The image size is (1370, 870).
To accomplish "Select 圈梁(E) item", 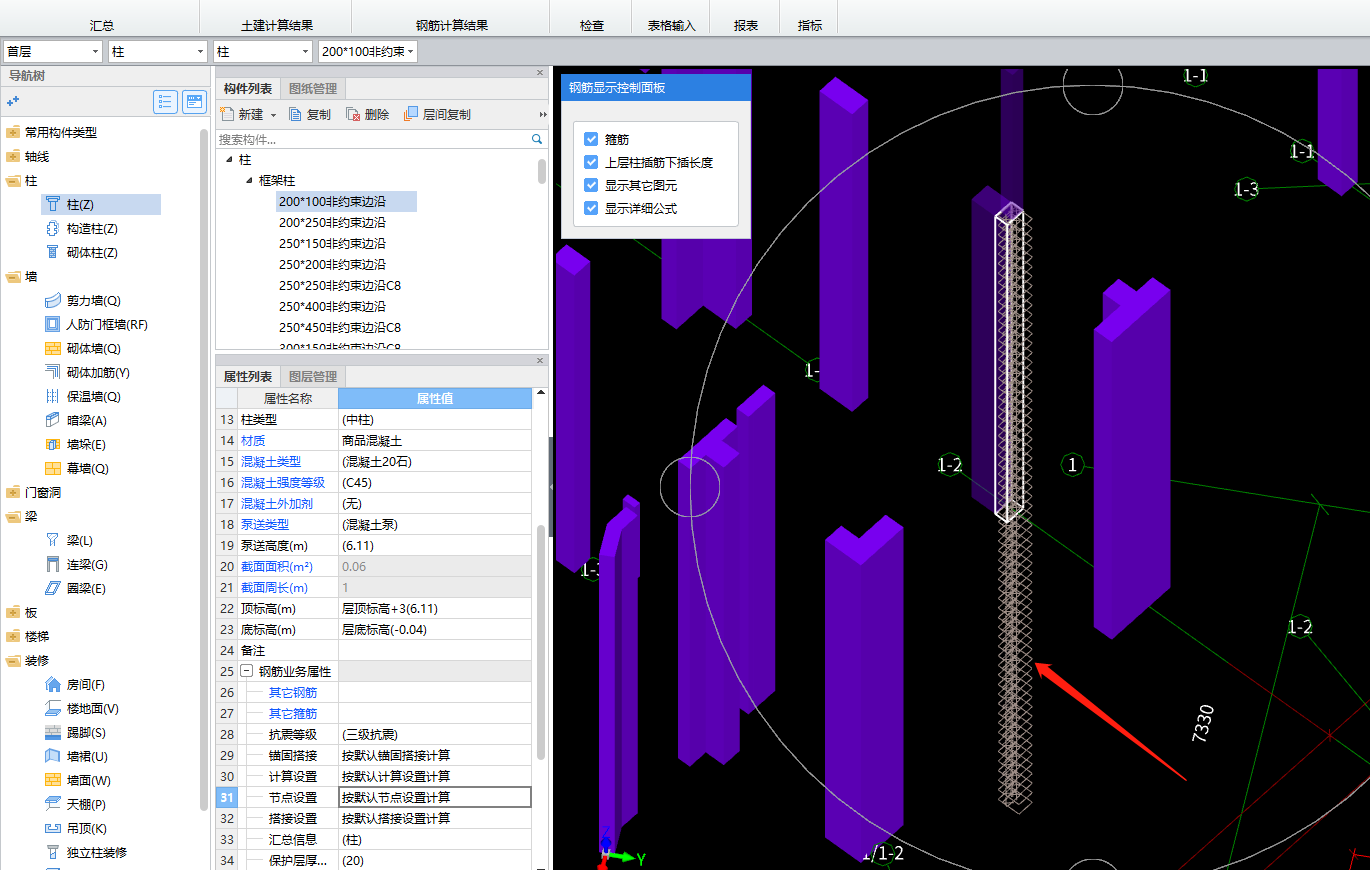I will coord(86,589).
